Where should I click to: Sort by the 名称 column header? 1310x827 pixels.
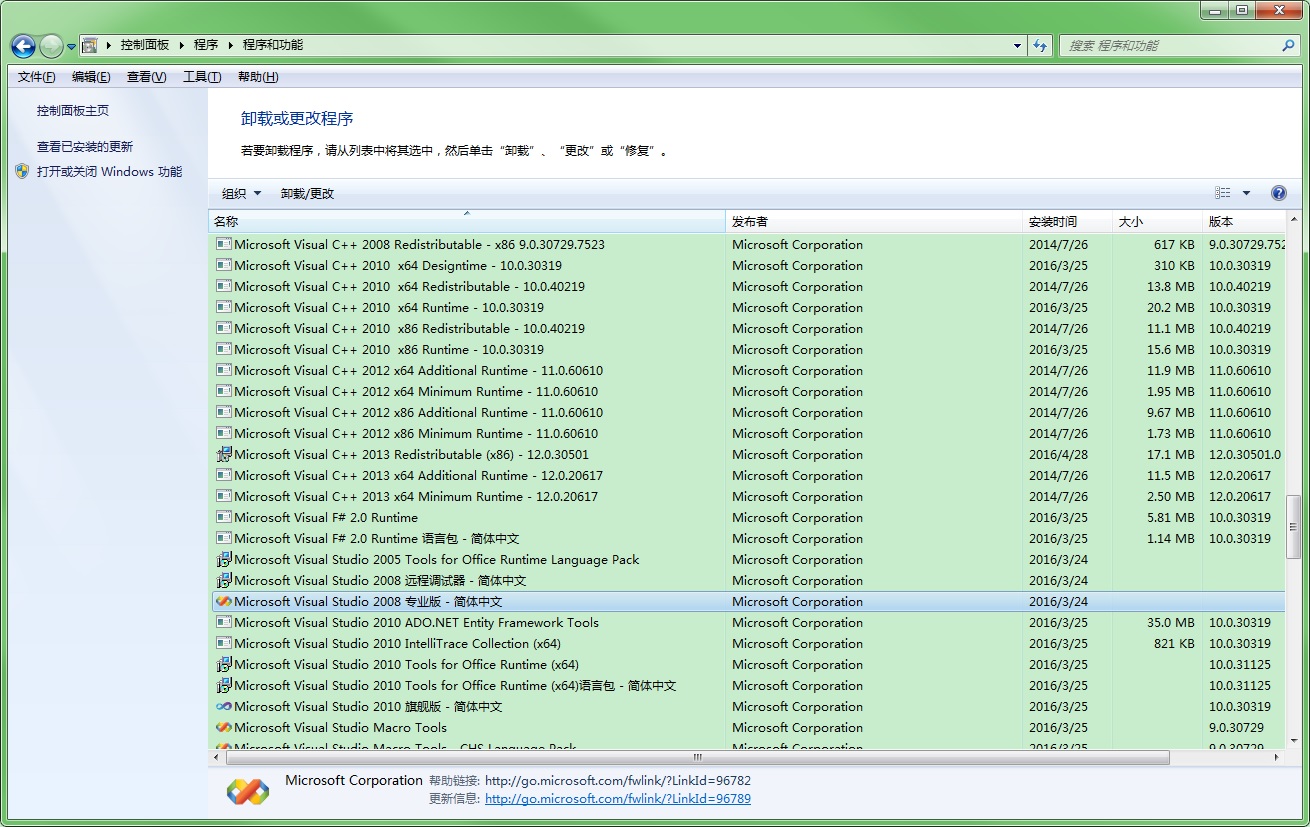(x=467, y=222)
